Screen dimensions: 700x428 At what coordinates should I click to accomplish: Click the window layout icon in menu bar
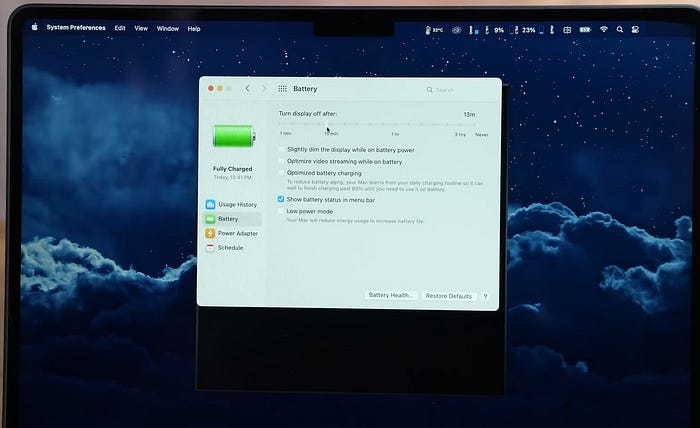coord(567,30)
